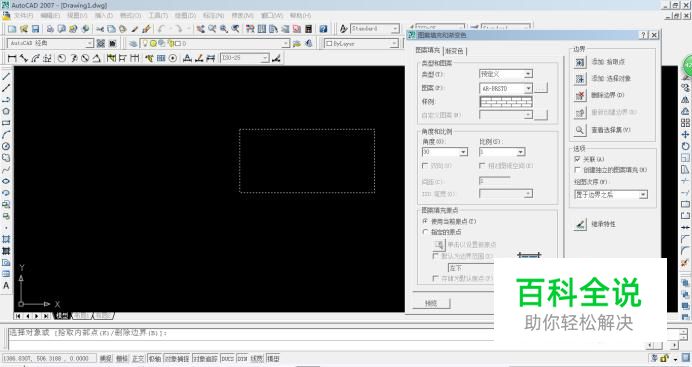Select the multiline Text tool marked A
This screenshot has height=367, width=692.
click(6, 285)
